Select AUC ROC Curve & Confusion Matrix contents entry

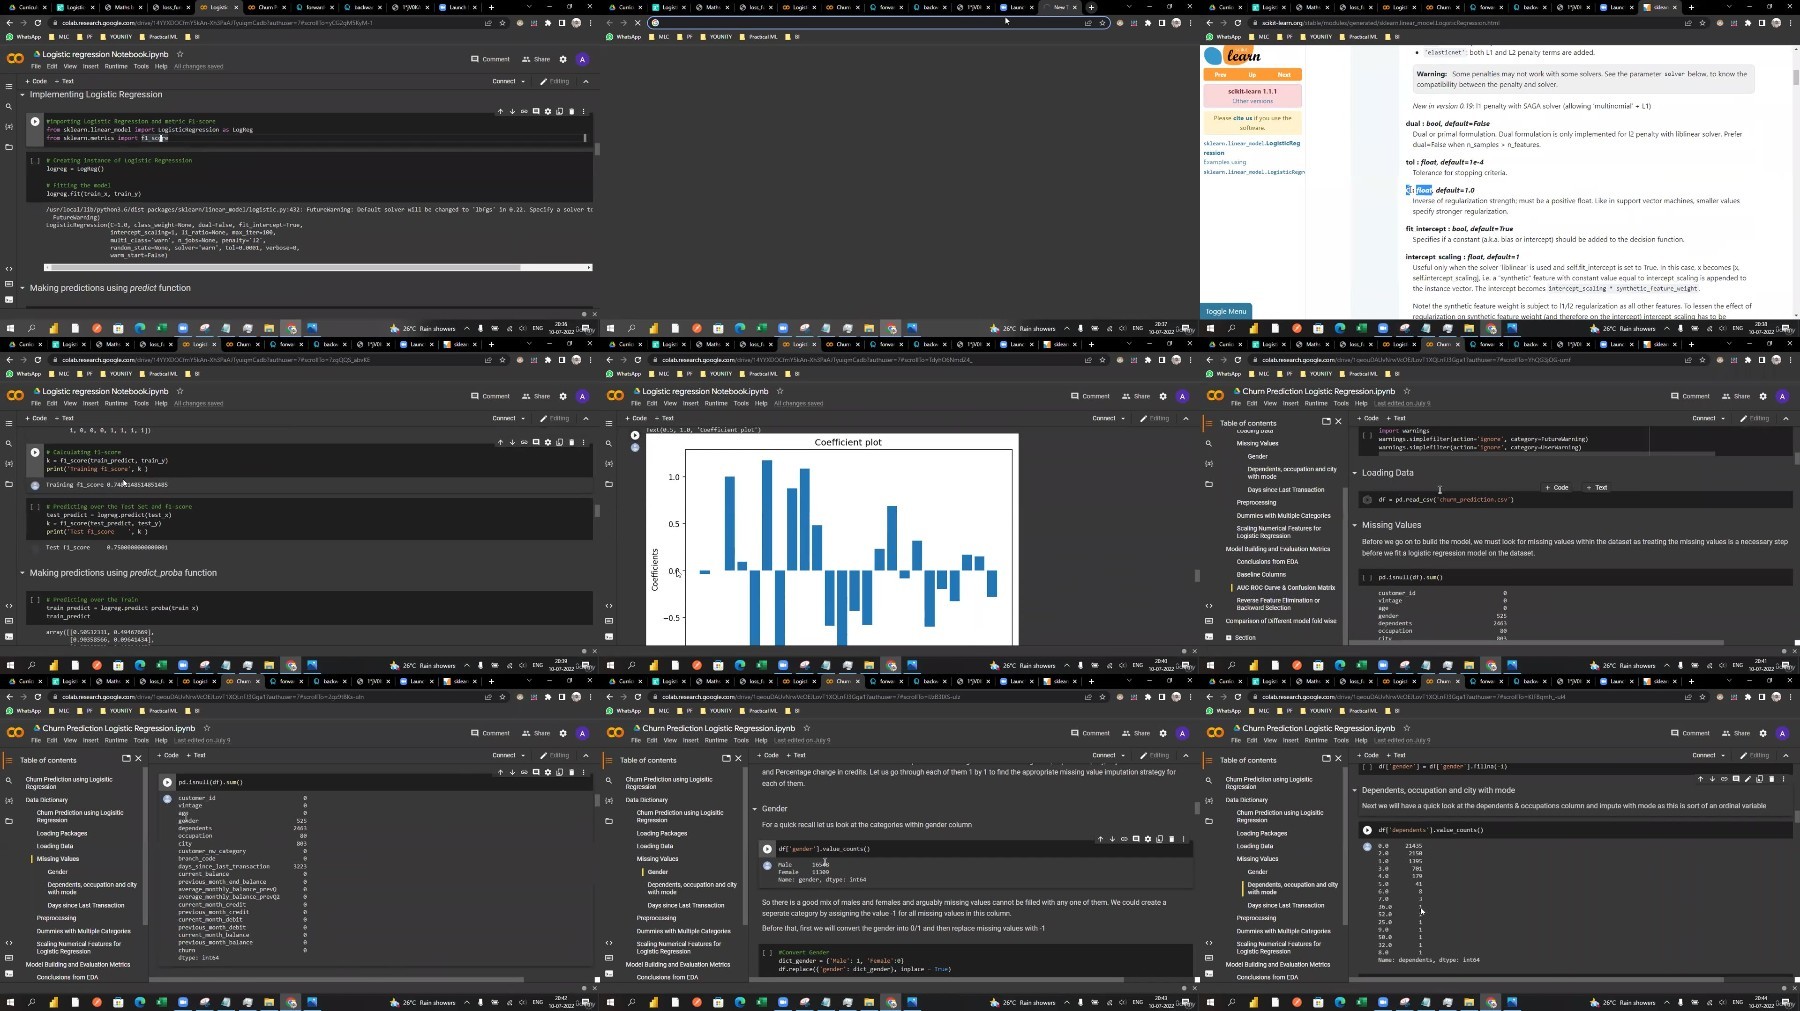click(x=1286, y=588)
